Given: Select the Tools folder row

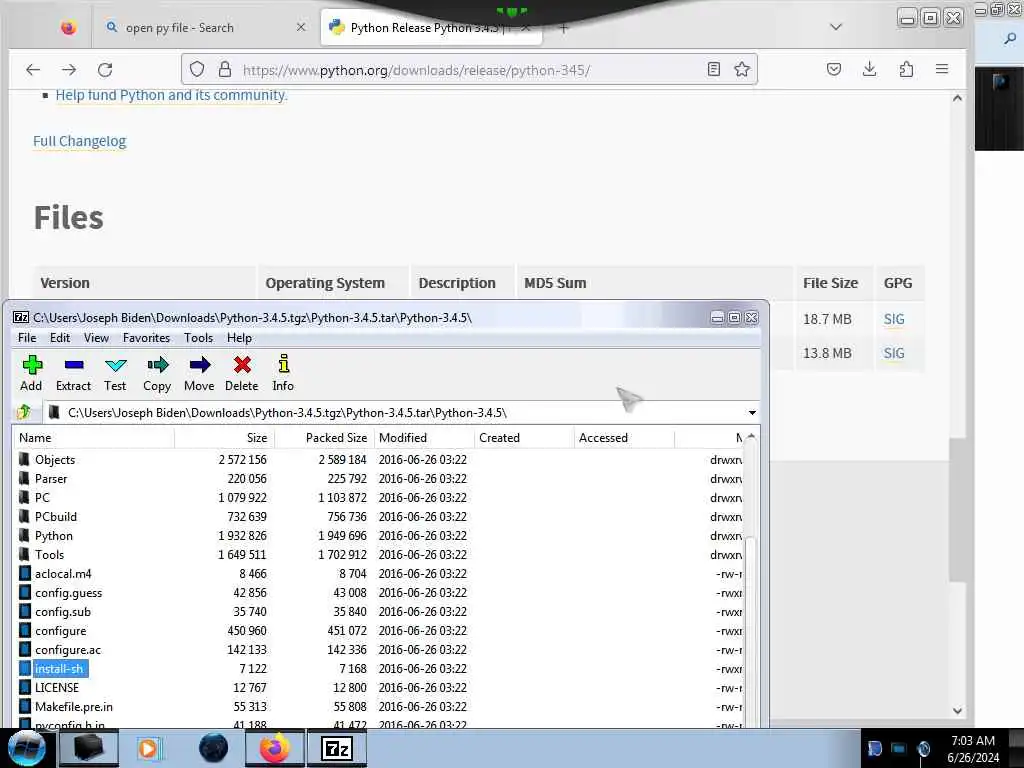Looking at the screenshot, I should [379, 554].
